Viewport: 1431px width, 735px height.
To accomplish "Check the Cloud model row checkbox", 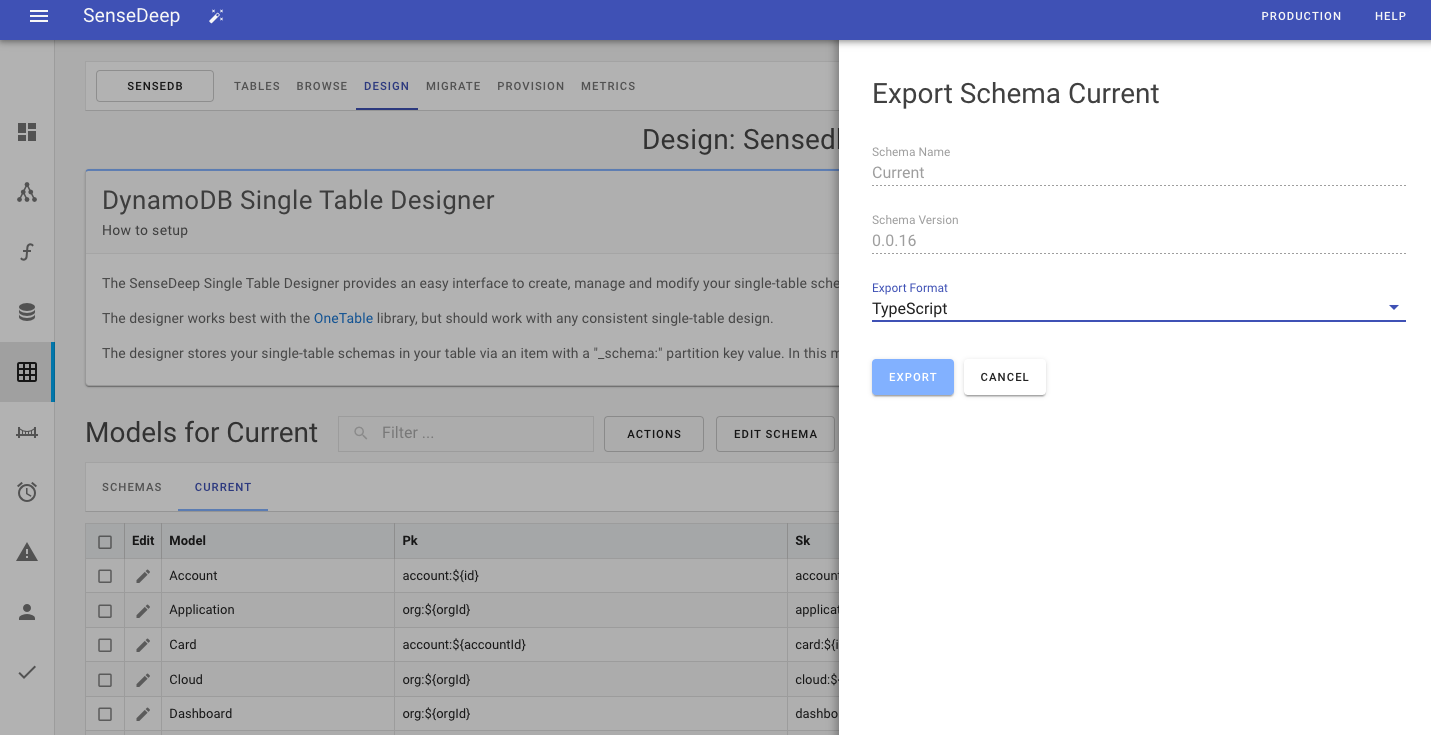I will pyautogui.click(x=105, y=679).
